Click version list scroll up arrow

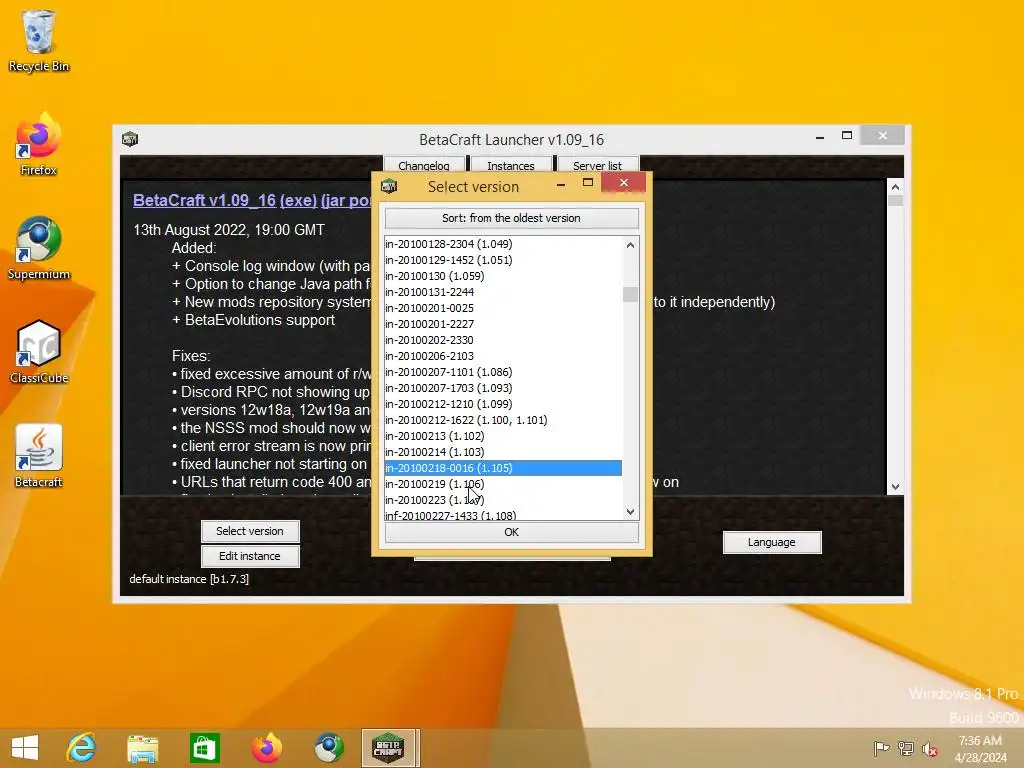(630, 245)
